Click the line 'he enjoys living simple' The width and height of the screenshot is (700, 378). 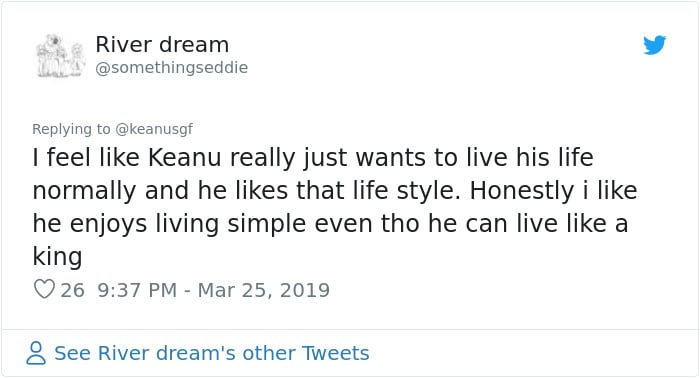coord(169,224)
